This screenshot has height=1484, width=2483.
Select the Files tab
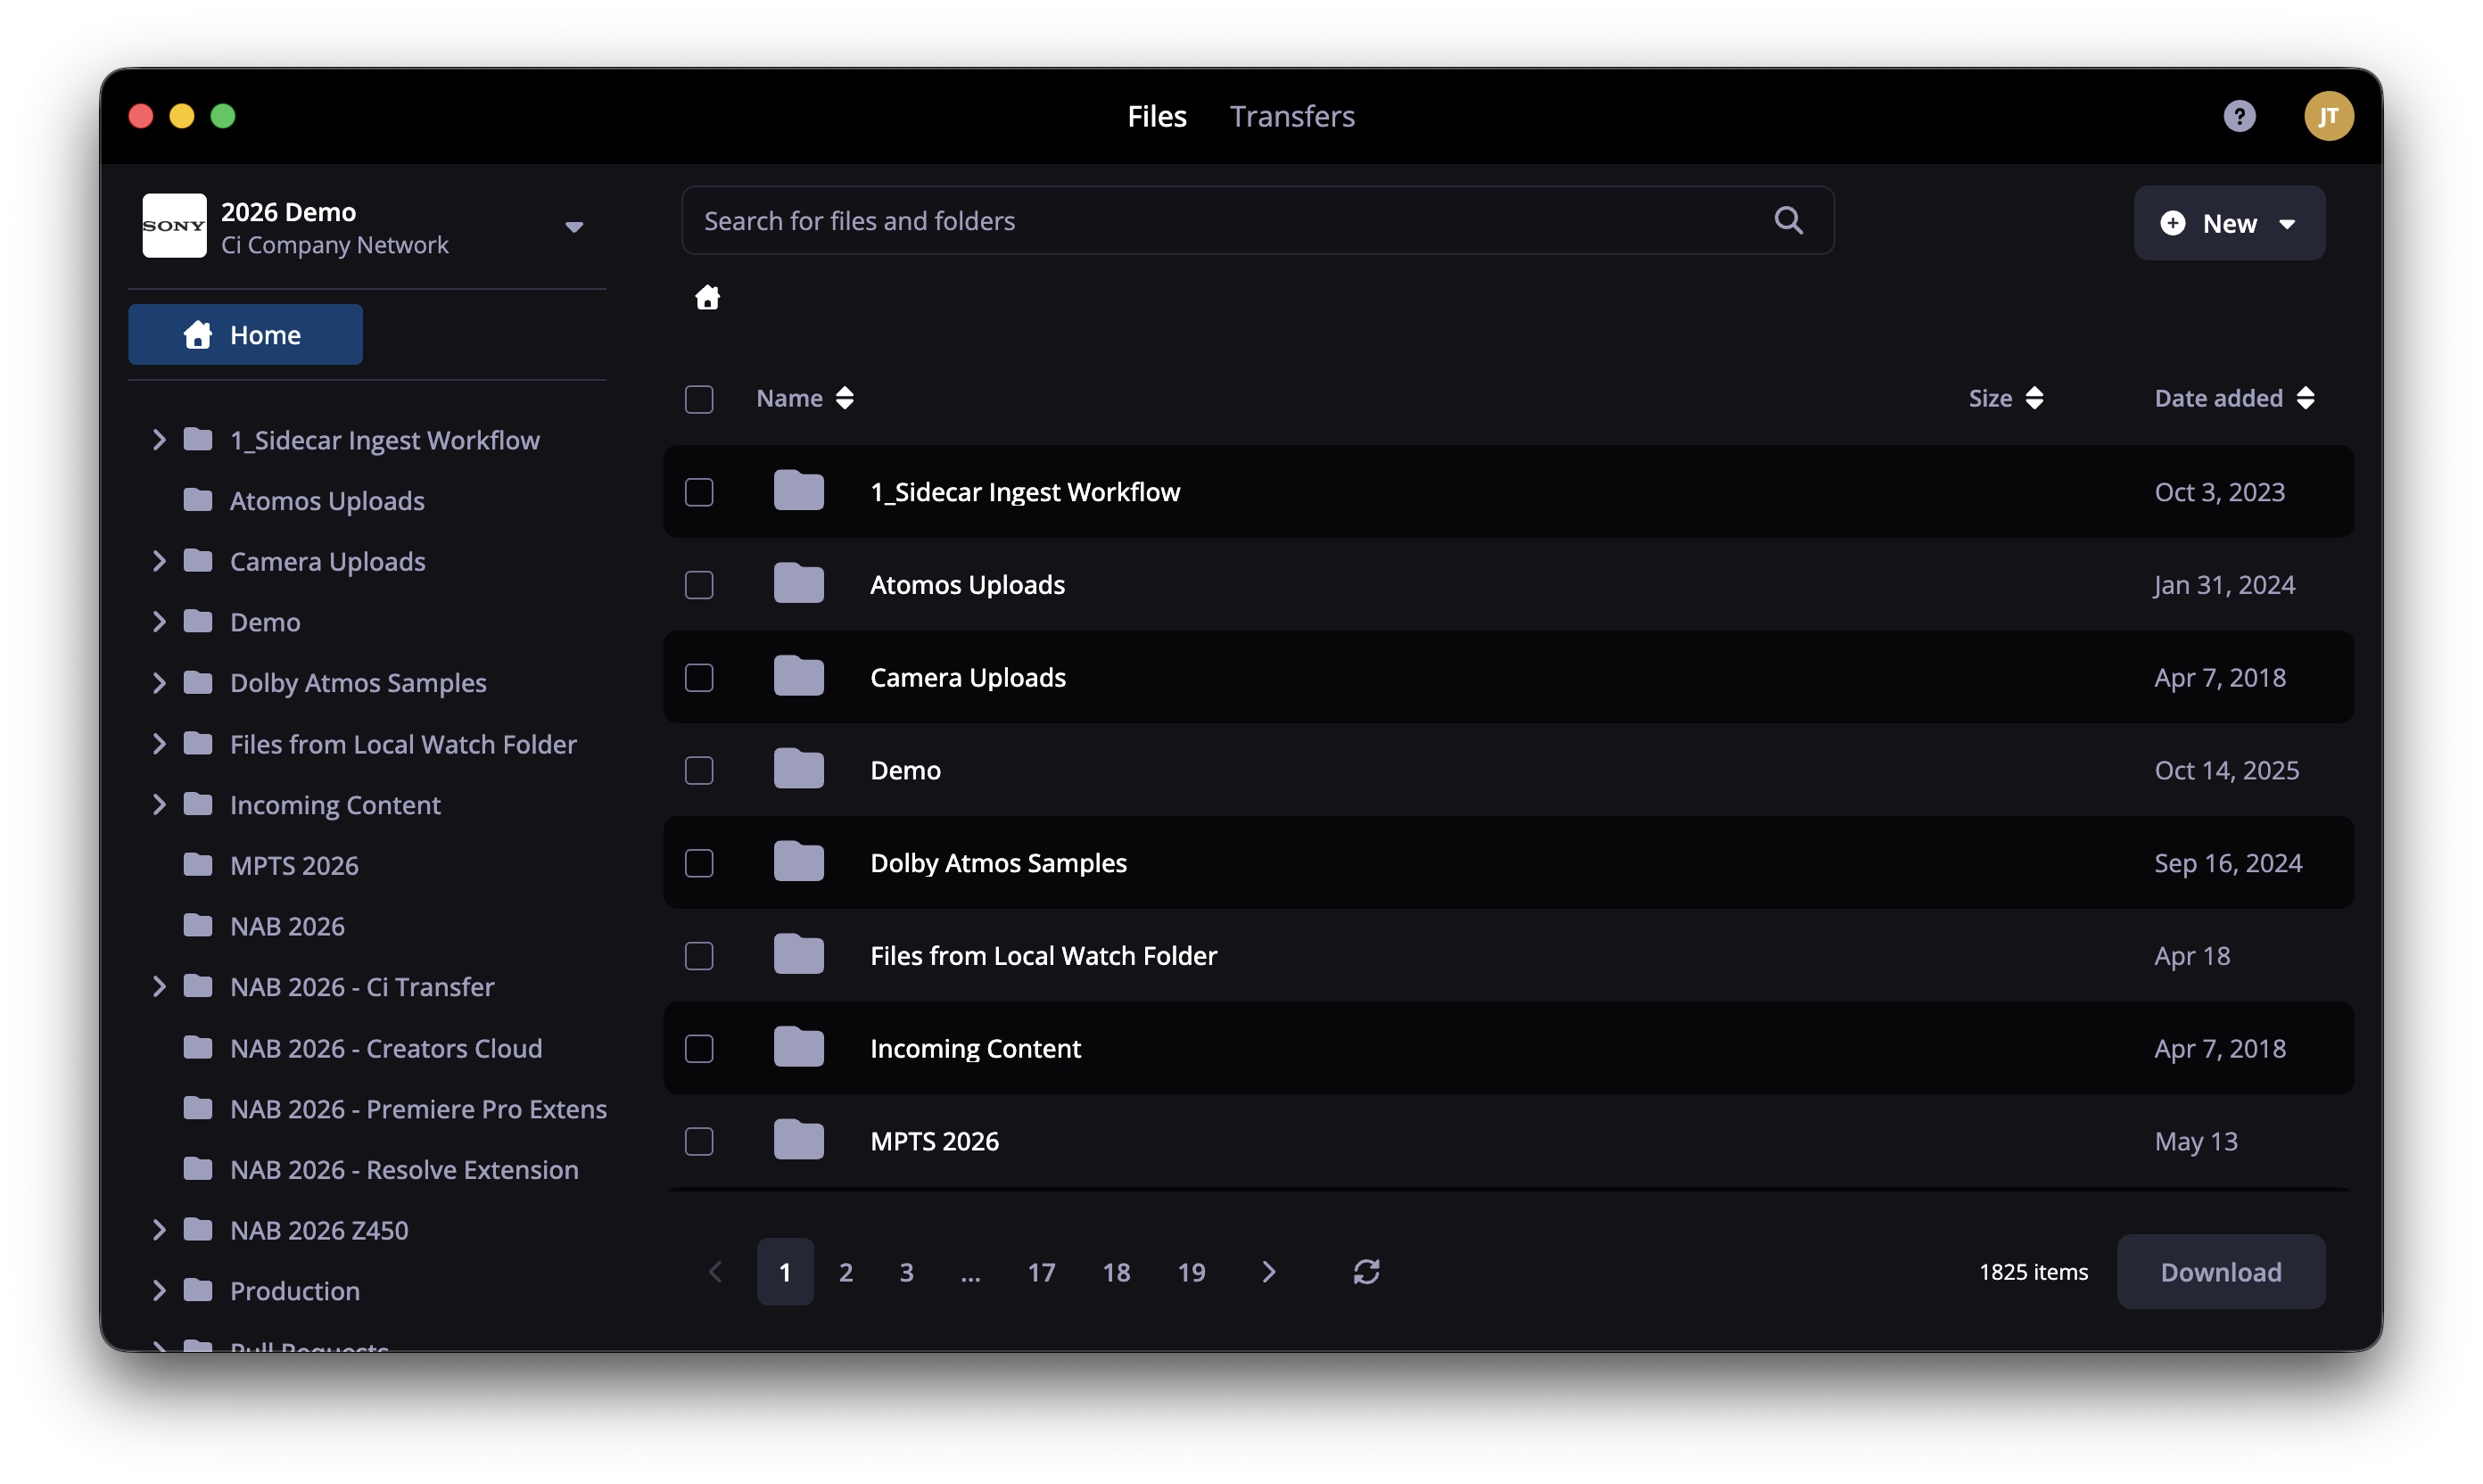click(1156, 116)
